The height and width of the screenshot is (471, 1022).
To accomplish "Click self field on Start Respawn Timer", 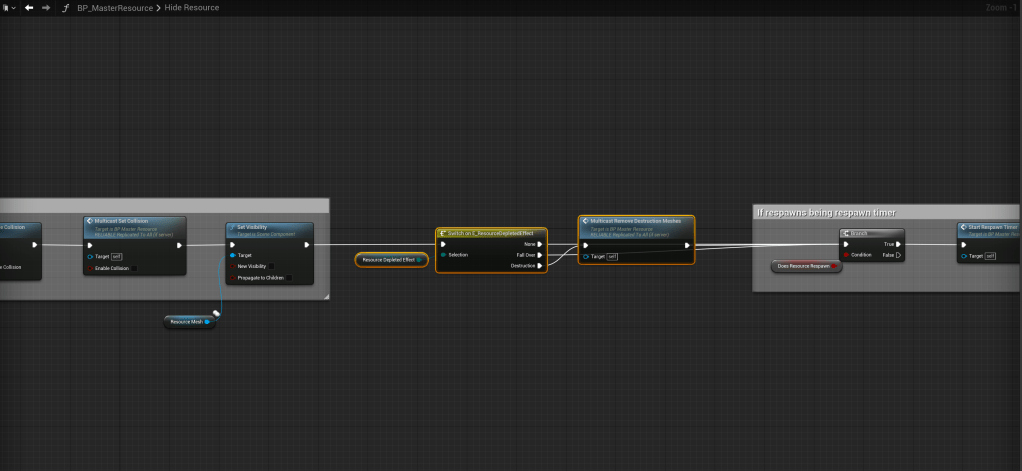I will [990, 256].
